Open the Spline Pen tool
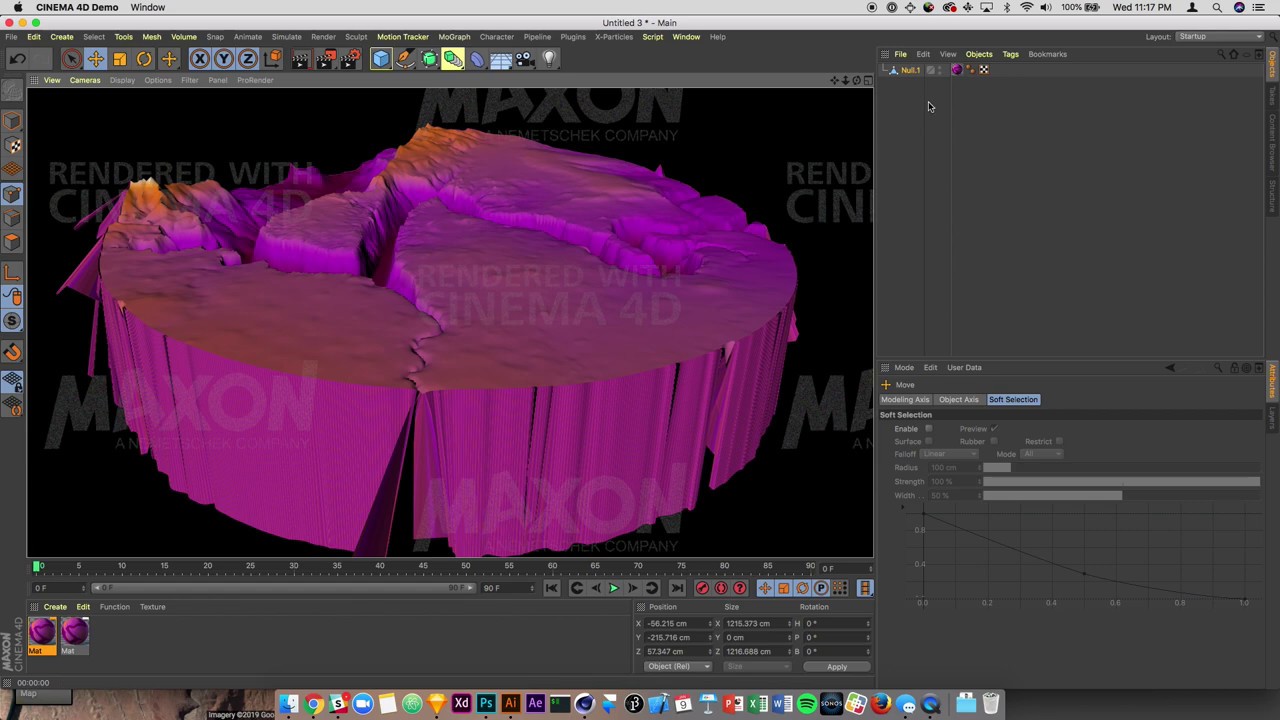The height and width of the screenshot is (720, 1280). coord(405,59)
